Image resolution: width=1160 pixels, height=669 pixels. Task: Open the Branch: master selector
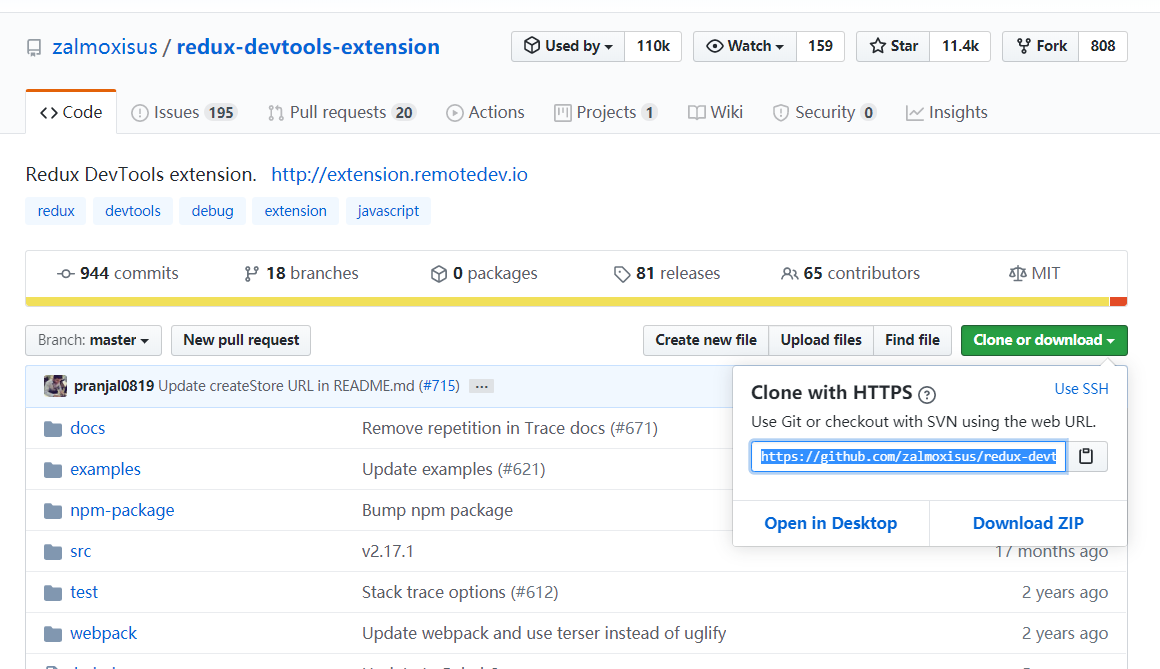tap(93, 340)
